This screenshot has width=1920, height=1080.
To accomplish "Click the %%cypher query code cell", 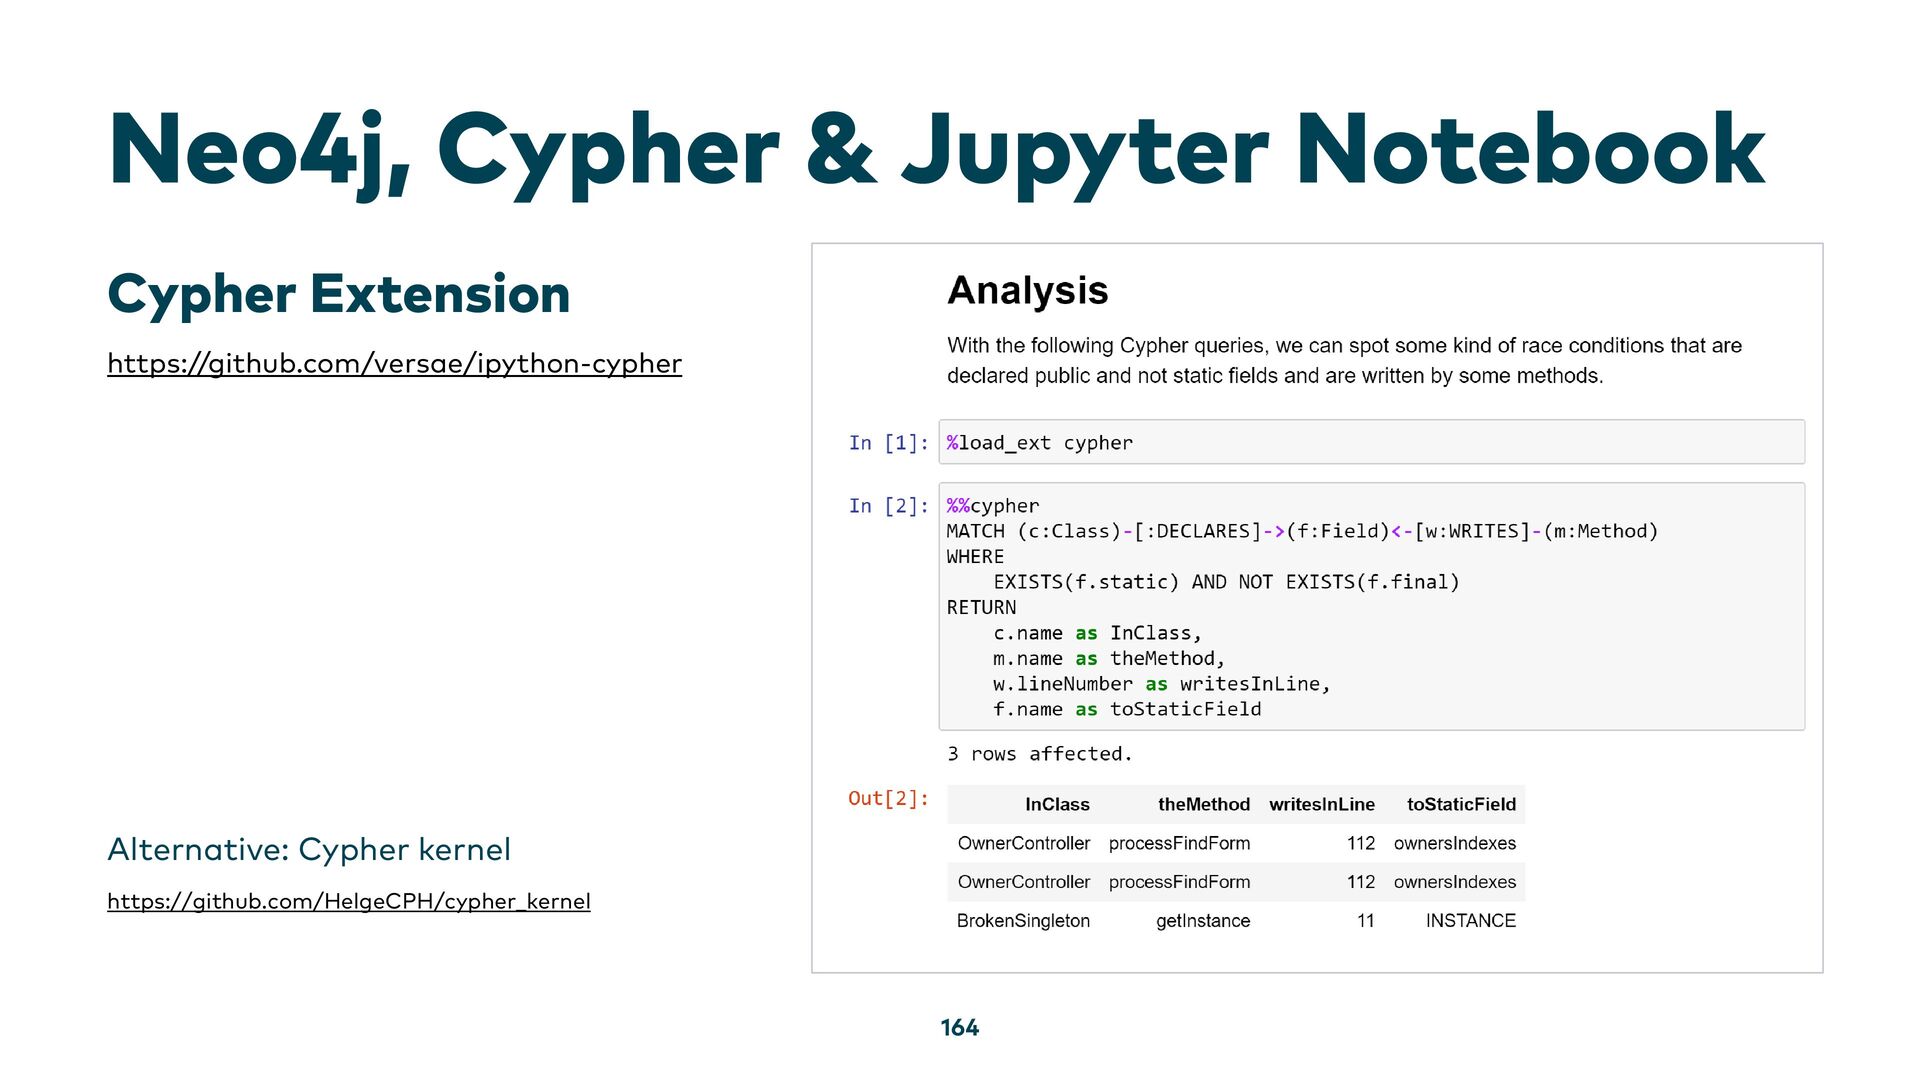I will click(1370, 607).
